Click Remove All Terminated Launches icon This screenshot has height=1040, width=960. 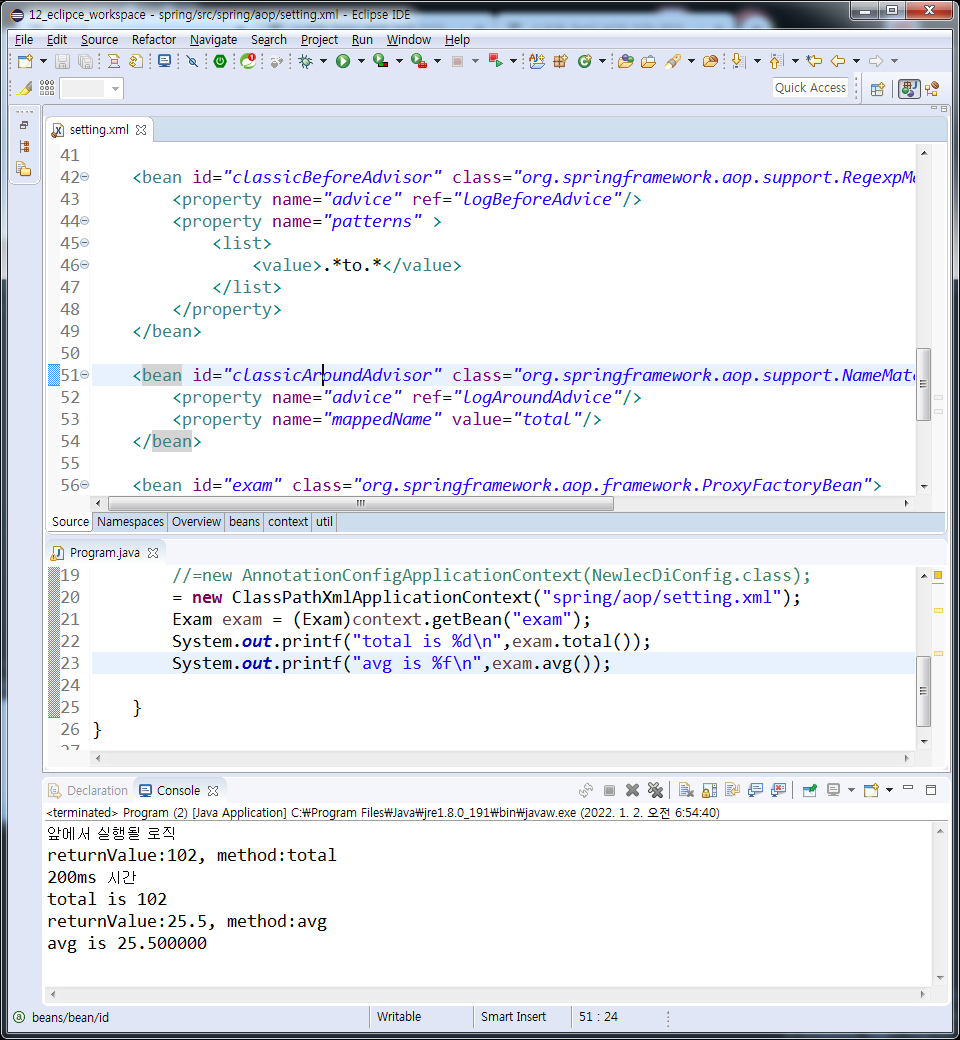click(x=655, y=790)
